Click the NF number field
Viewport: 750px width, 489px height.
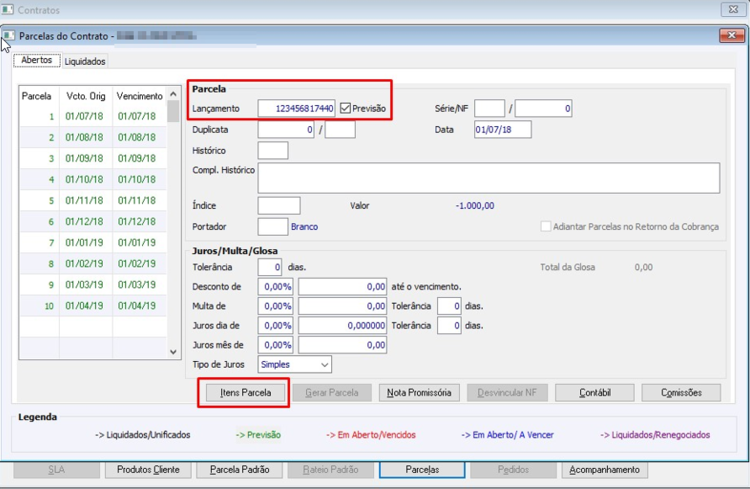pyautogui.click(x=543, y=109)
